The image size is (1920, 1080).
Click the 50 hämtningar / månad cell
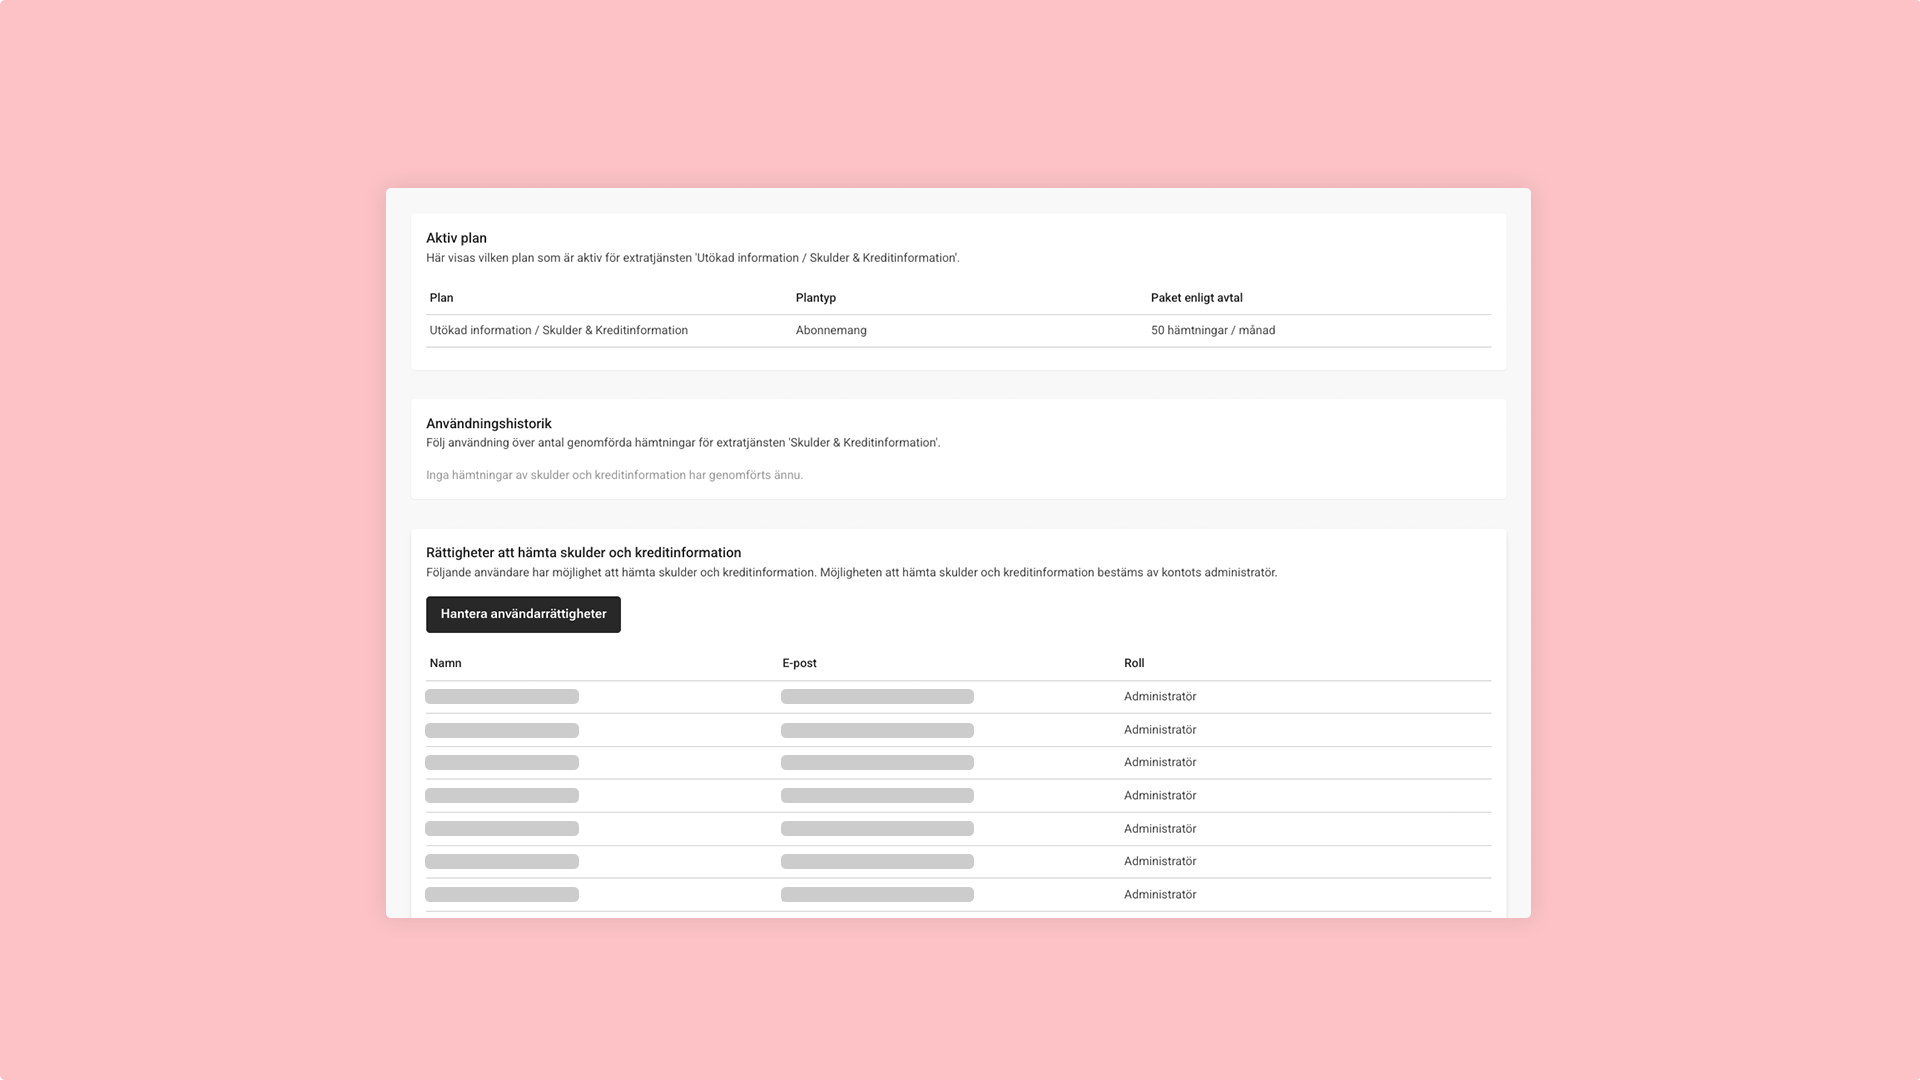click(1212, 330)
